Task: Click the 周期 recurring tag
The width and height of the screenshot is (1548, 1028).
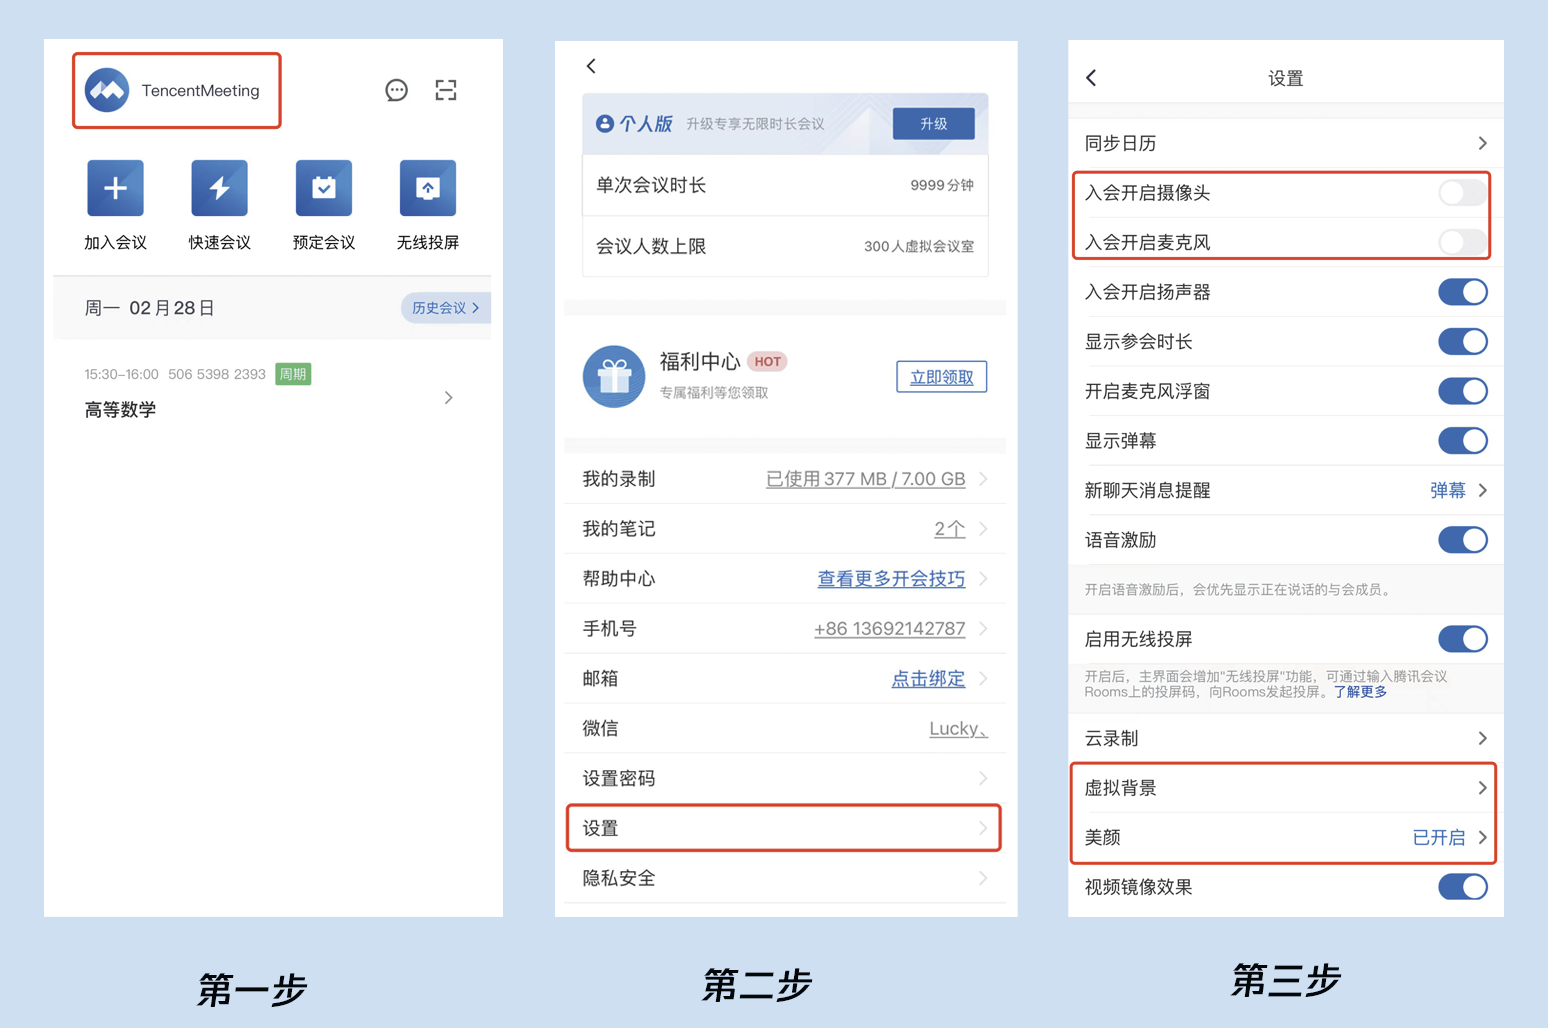Action: click(293, 374)
